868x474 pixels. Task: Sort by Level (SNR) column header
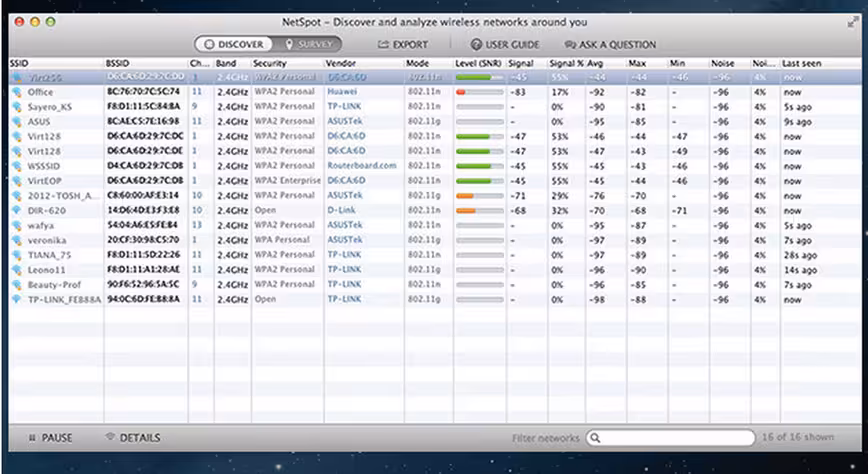[x=479, y=64]
